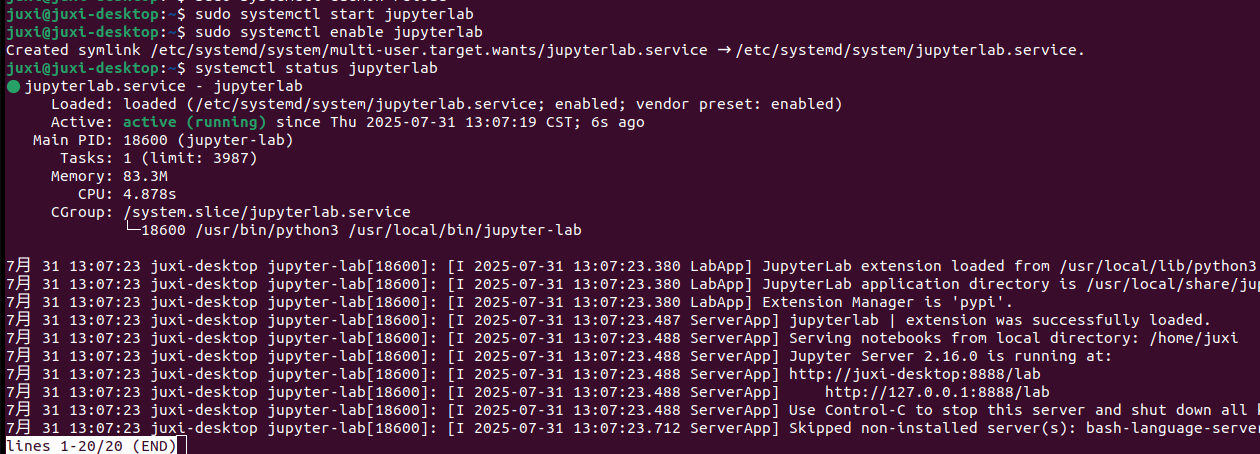Screen dimensions: 1260x454
Task: Click the tree branch before 18600 /usr/bin/python3
Action: (131, 230)
